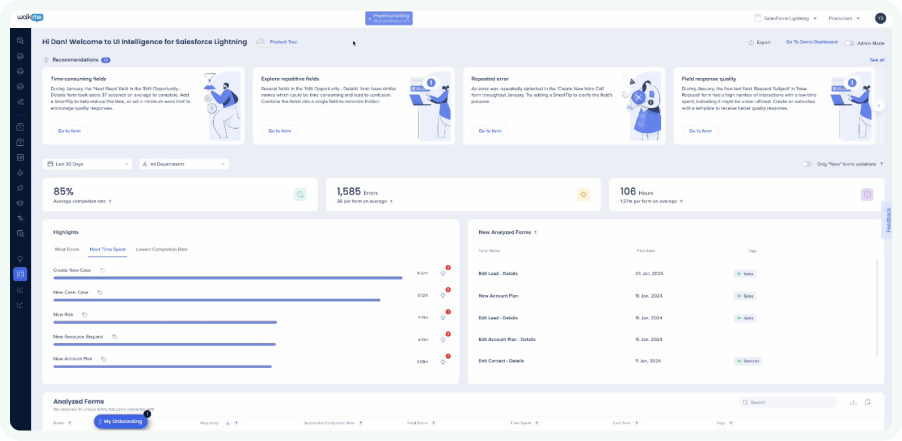Image resolution: width=902 pixels, height=441 pixels.
Task: Open insights lightbulb for New Case: Case
Action: (443, 296)
